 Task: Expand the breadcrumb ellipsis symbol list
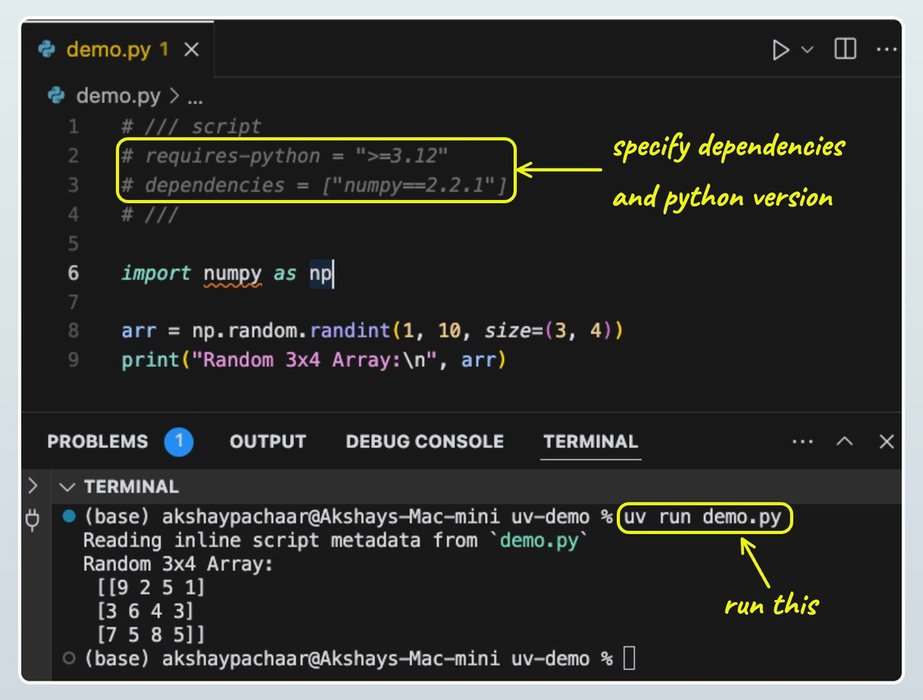coord(195,97)
